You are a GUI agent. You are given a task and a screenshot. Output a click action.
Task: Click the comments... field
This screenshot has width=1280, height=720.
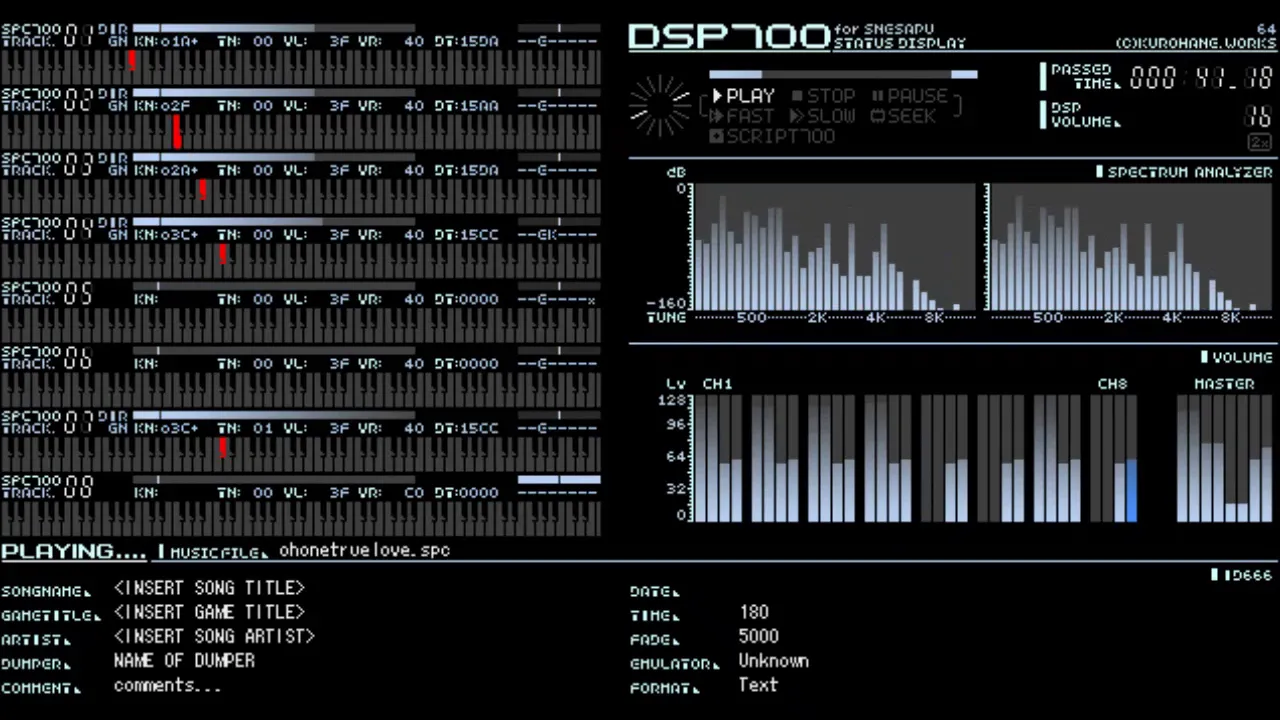tap(167, 686)
